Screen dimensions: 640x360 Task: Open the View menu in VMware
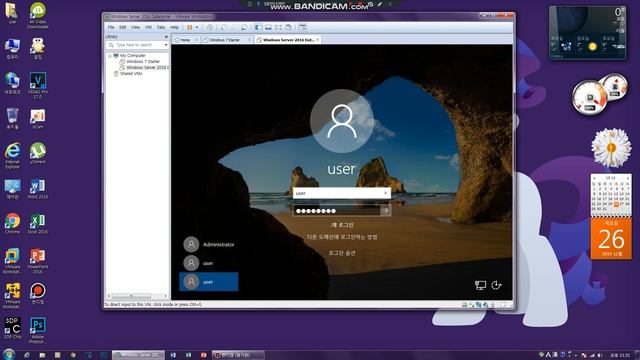[x=136, y=27]
